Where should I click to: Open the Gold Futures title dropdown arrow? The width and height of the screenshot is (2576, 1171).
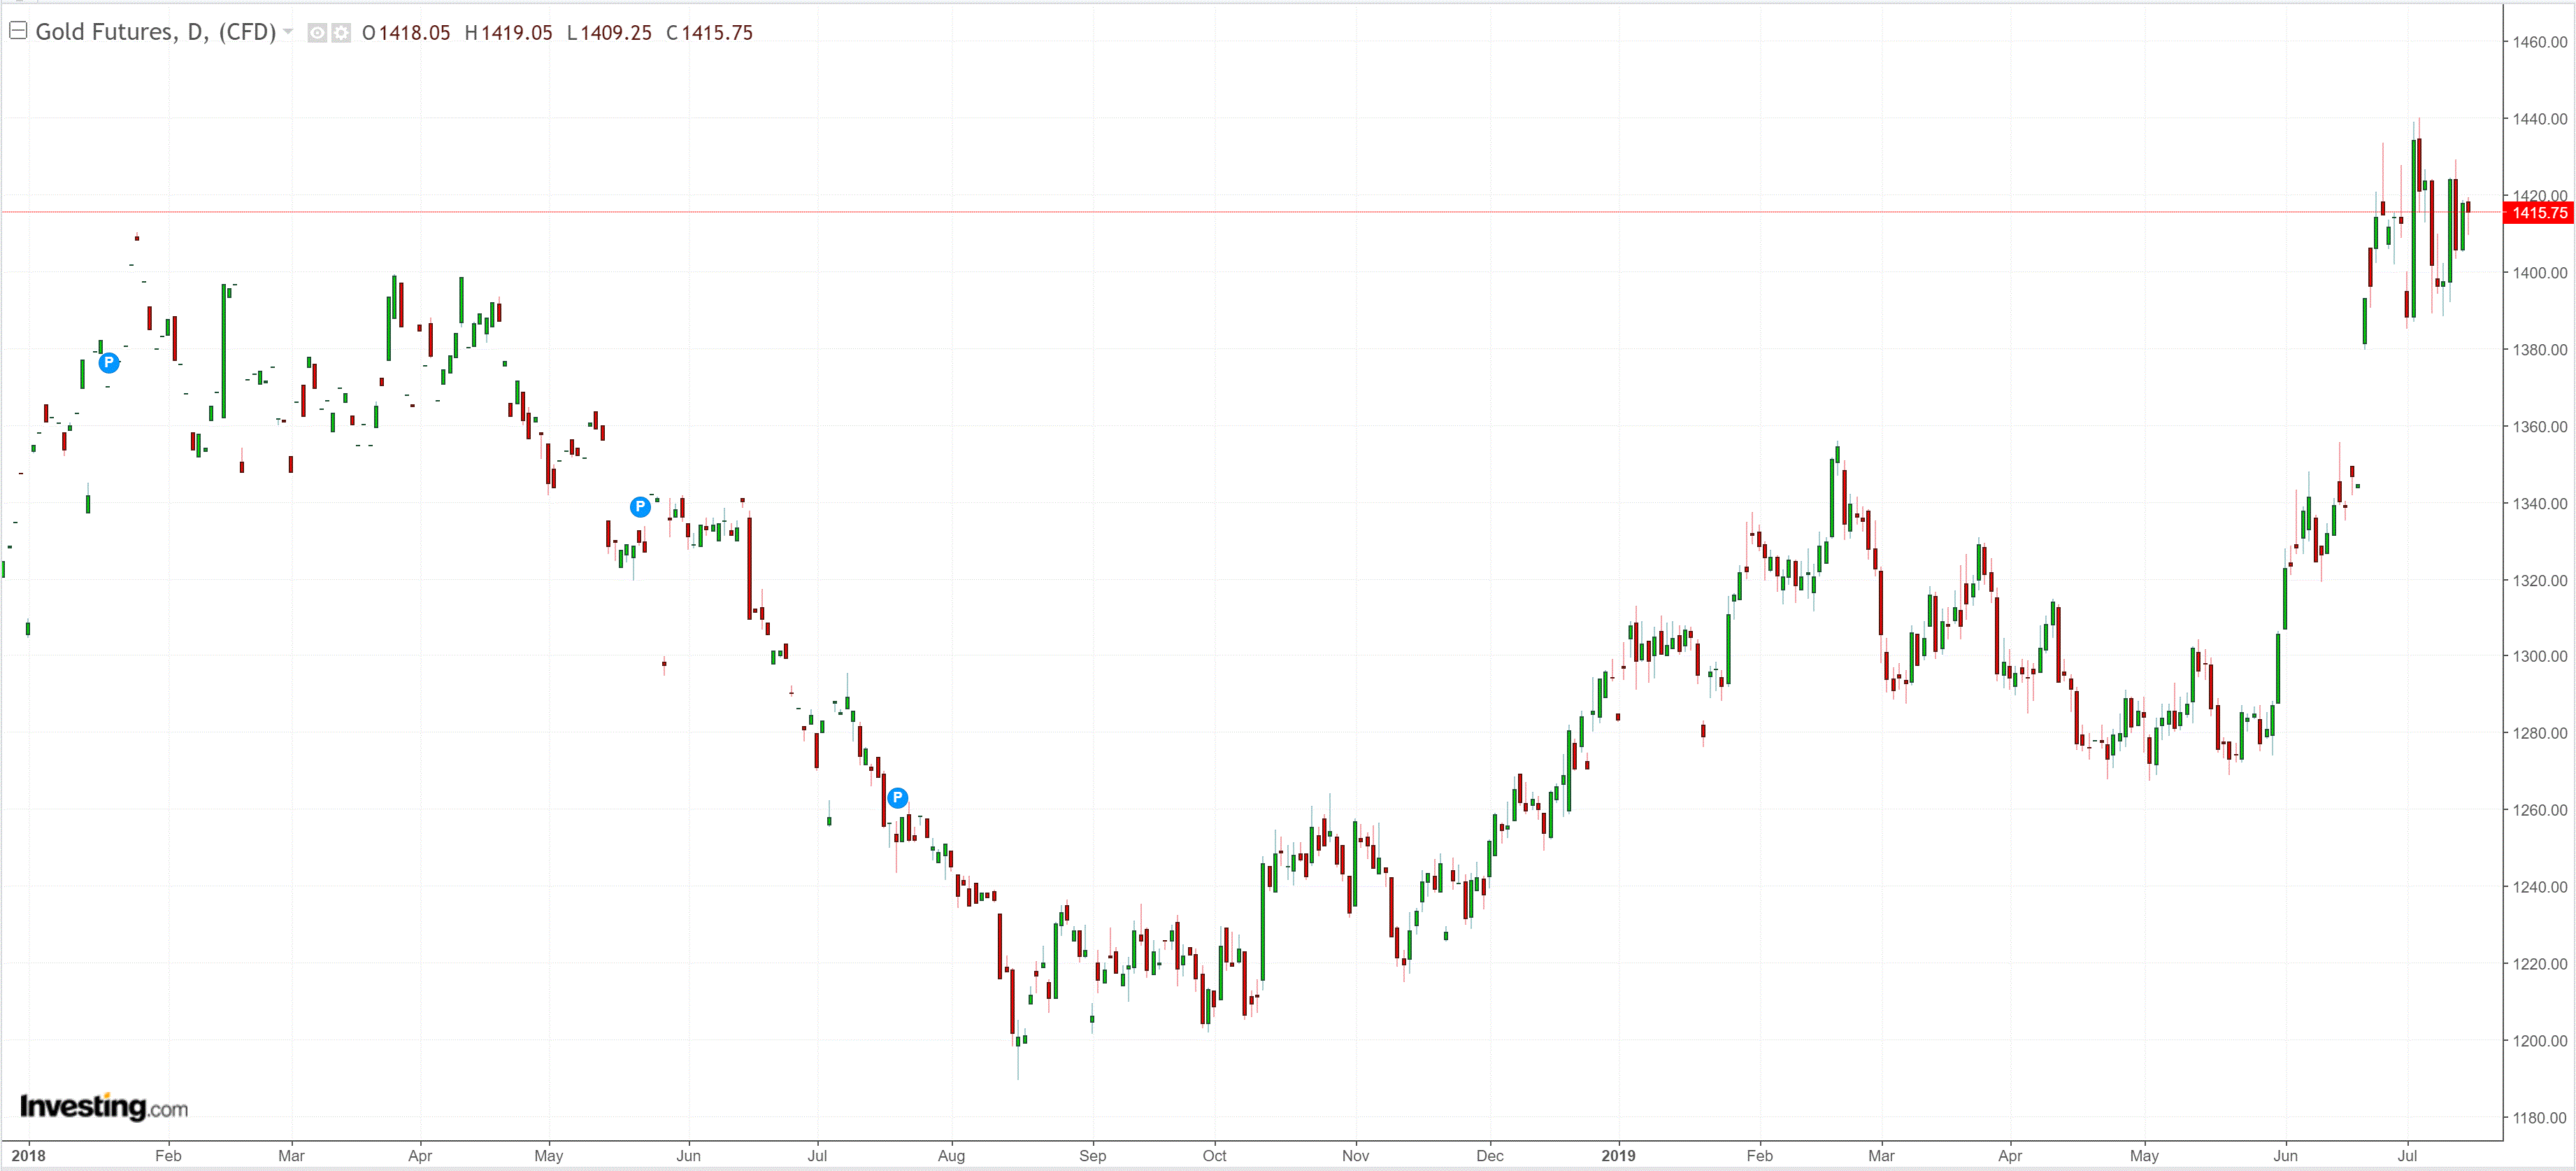pyautogui.click(x=288, y=32)
